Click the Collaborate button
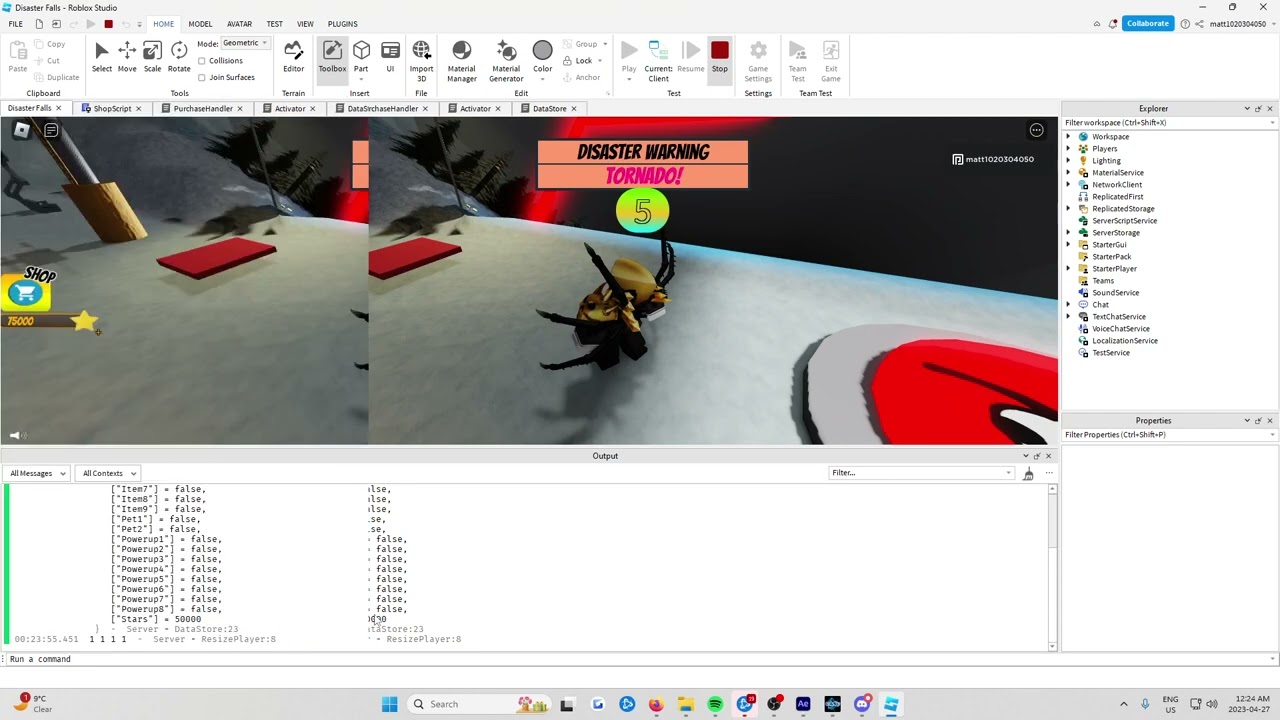Viewport: 1280px width, 720px height. tap(1147, 24)
